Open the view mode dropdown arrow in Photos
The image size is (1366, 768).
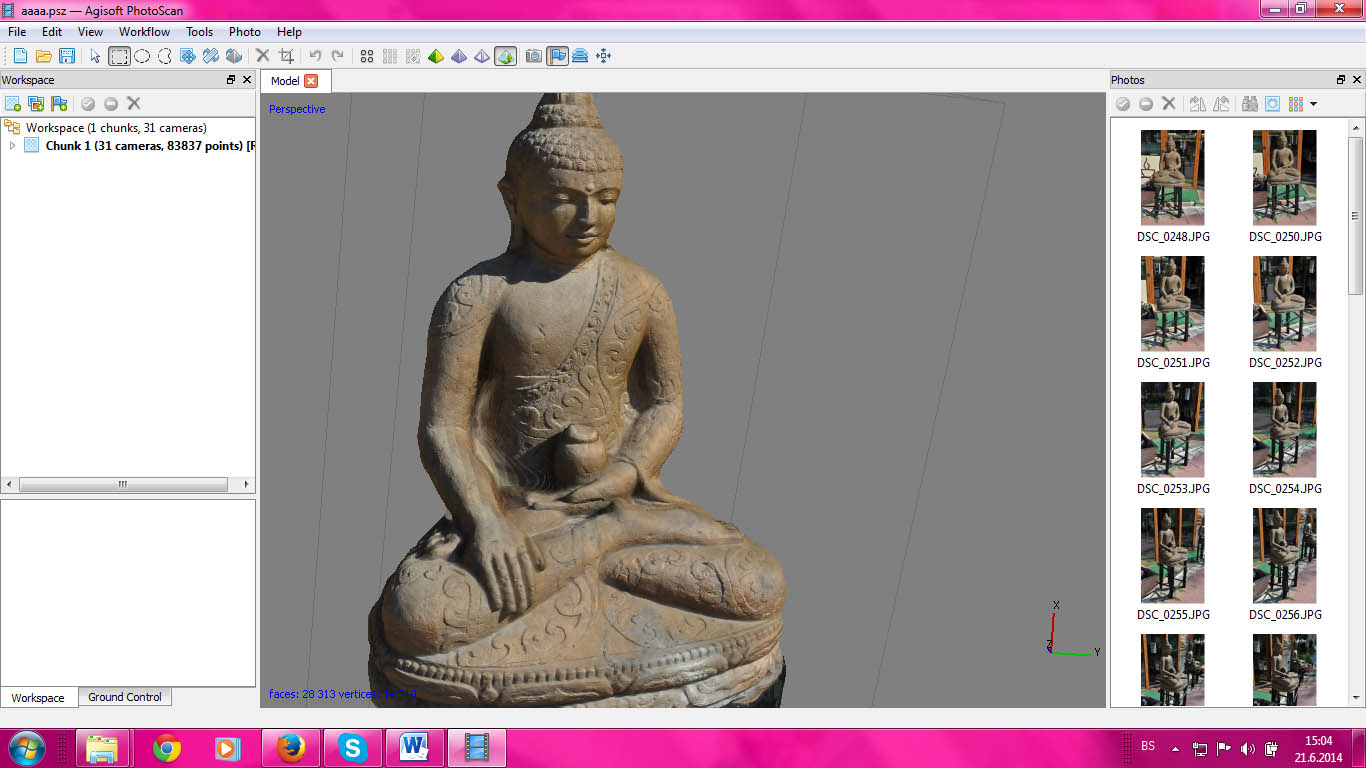coord(1313,103)
